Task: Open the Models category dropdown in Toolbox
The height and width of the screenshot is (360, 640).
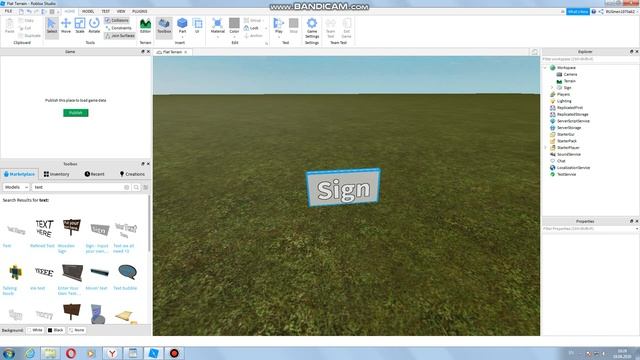Action: click(x=16, y=187)
